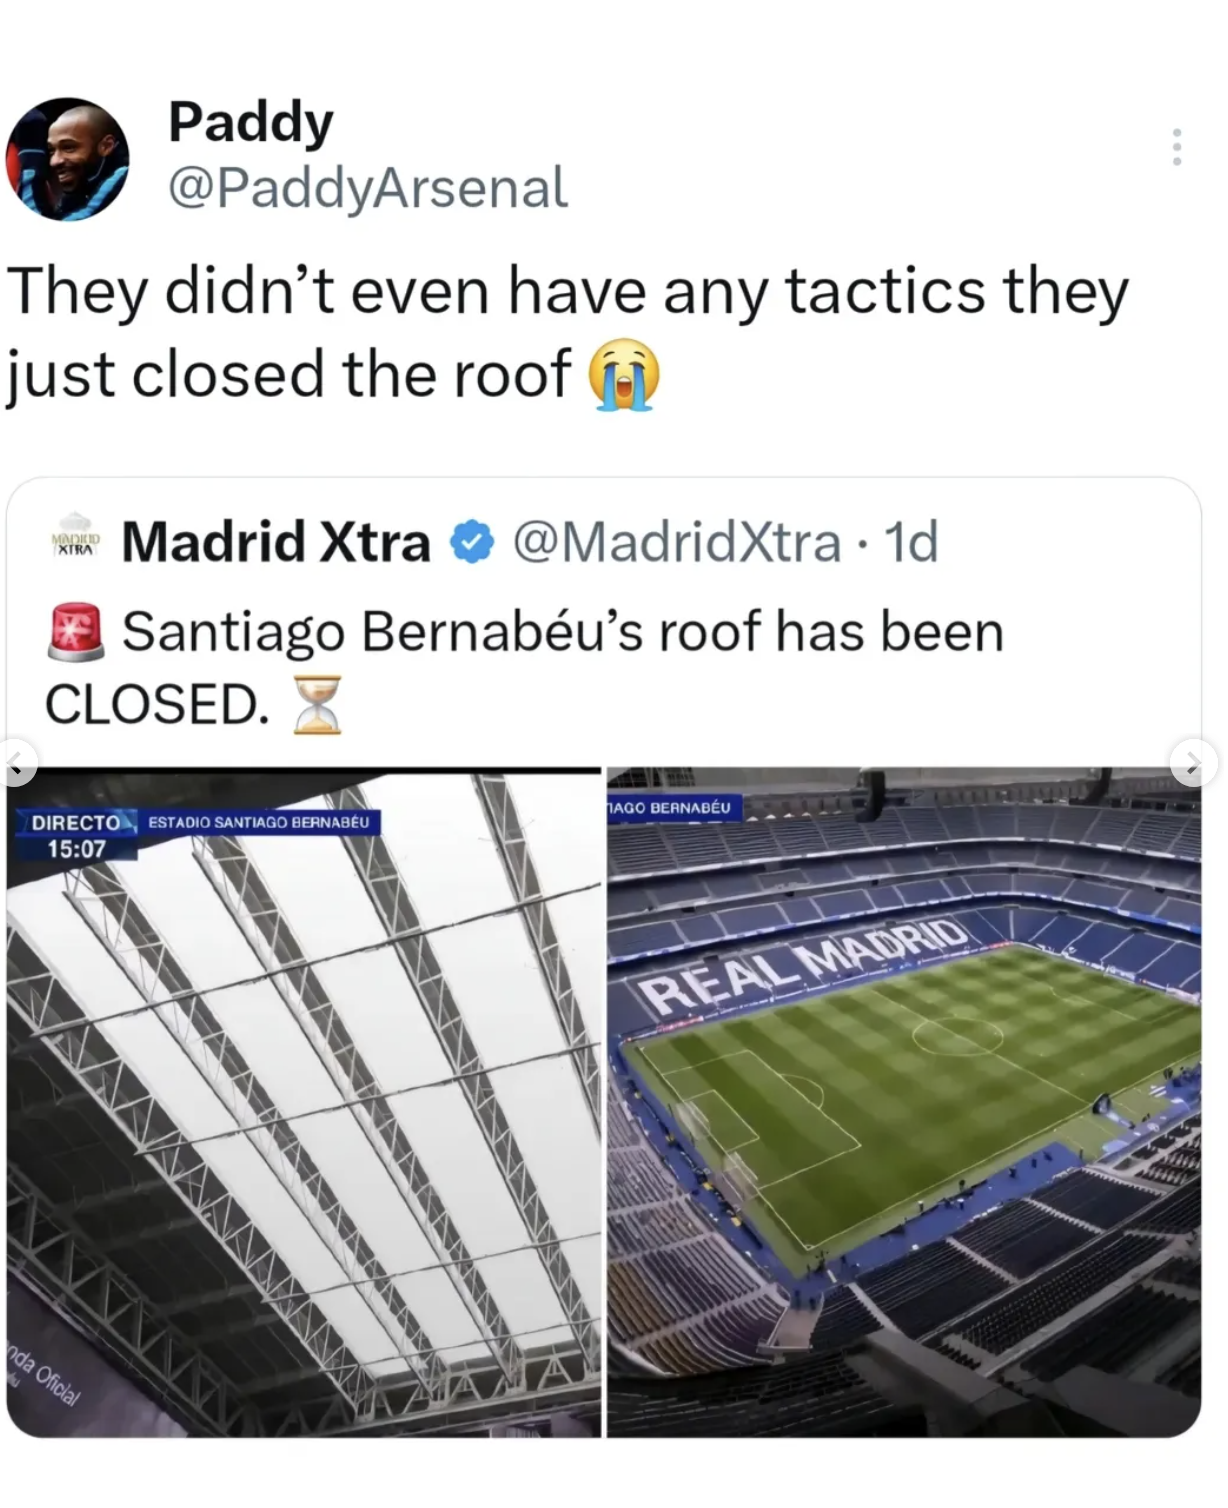The height and width of the screenshot is (1508, 1228).
Task: Click the tweet text about tactics
Action: click(x=568, y=333)
